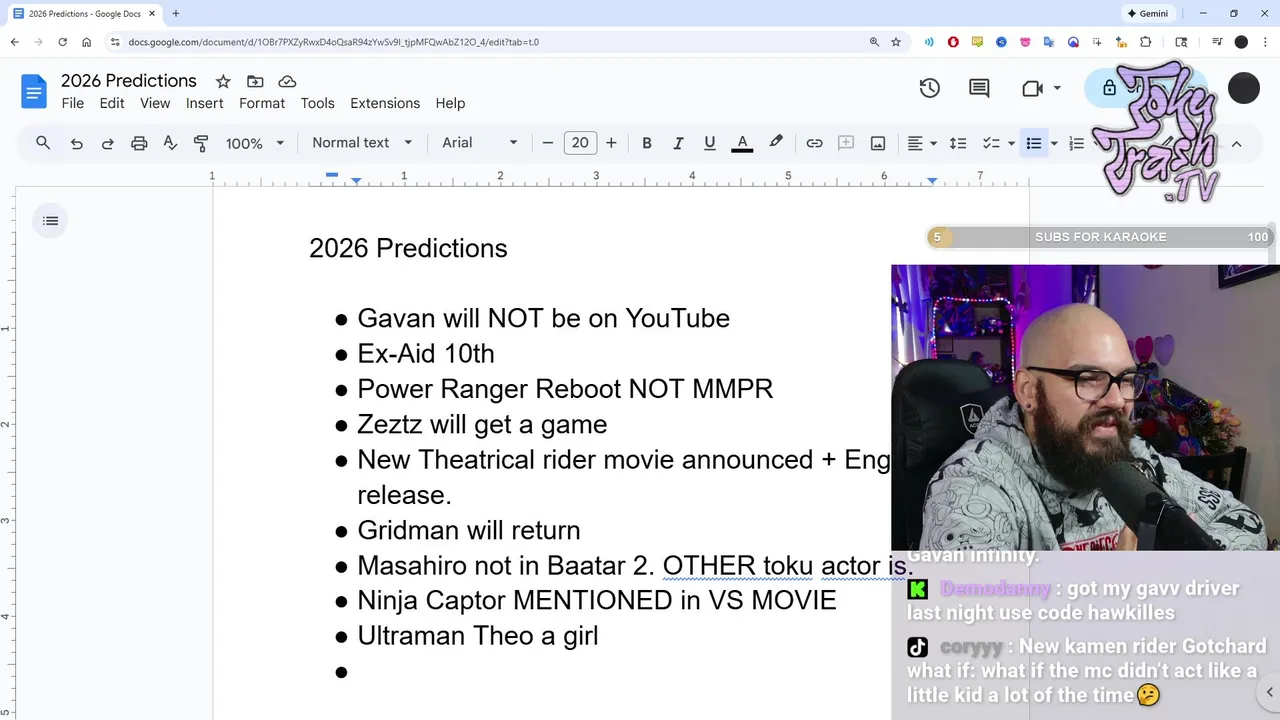Open the File menu

[72, 103]
